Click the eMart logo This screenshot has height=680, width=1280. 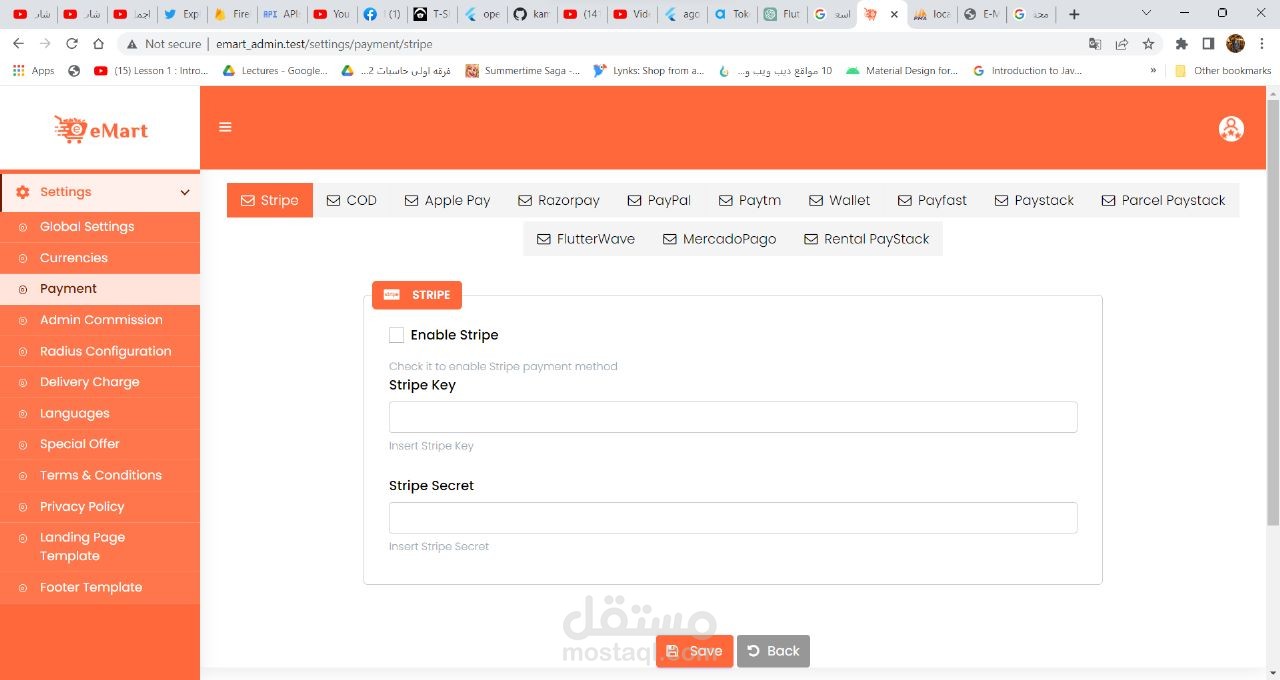tap(101, 129)
